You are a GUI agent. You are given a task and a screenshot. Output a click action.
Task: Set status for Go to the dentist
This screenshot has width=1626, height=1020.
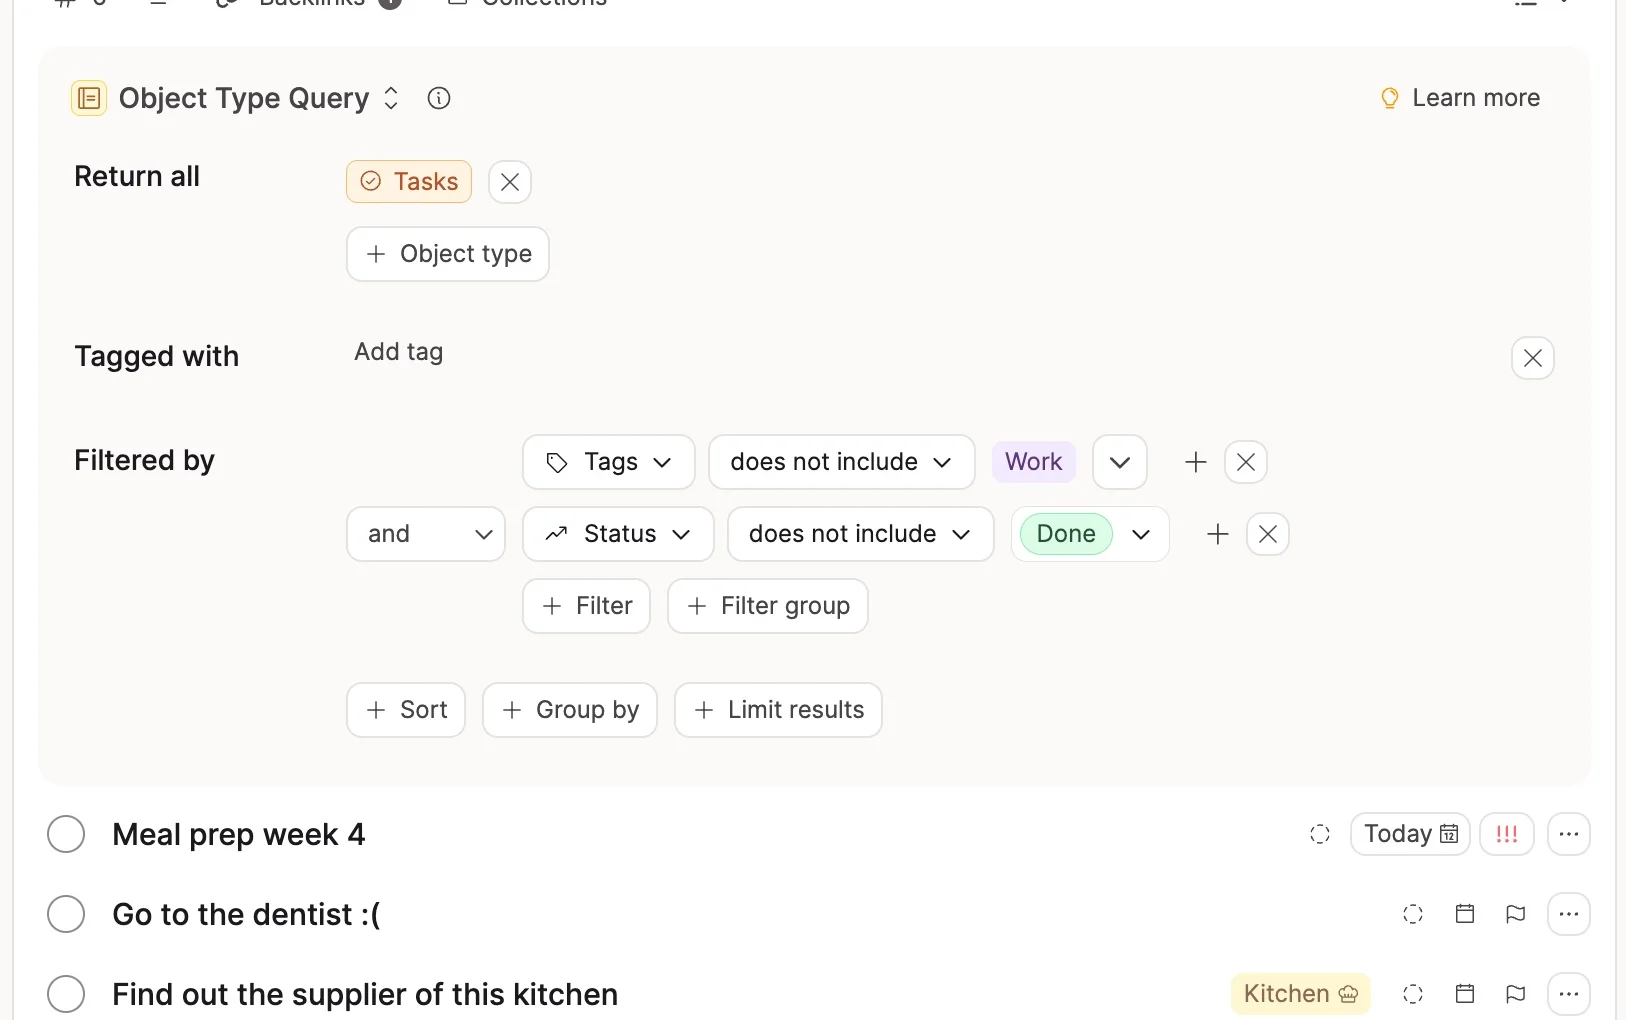pyautogui.click(x=1413, y=914)
